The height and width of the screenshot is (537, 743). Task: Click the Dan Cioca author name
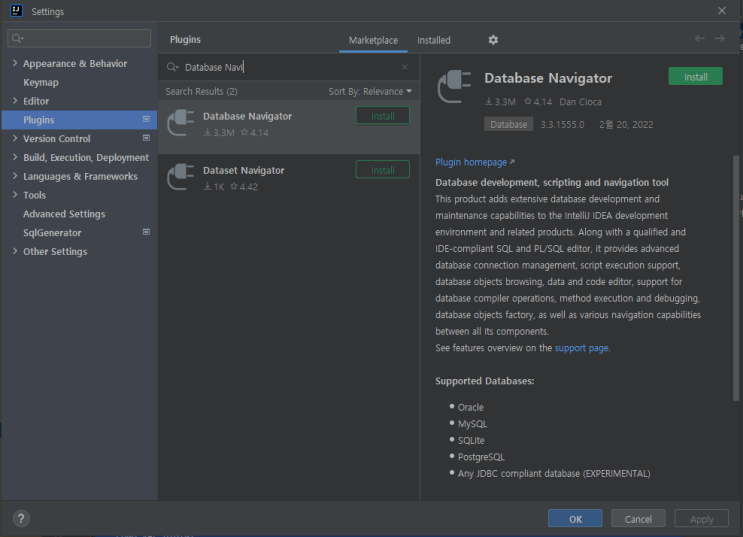coord(580,102)
